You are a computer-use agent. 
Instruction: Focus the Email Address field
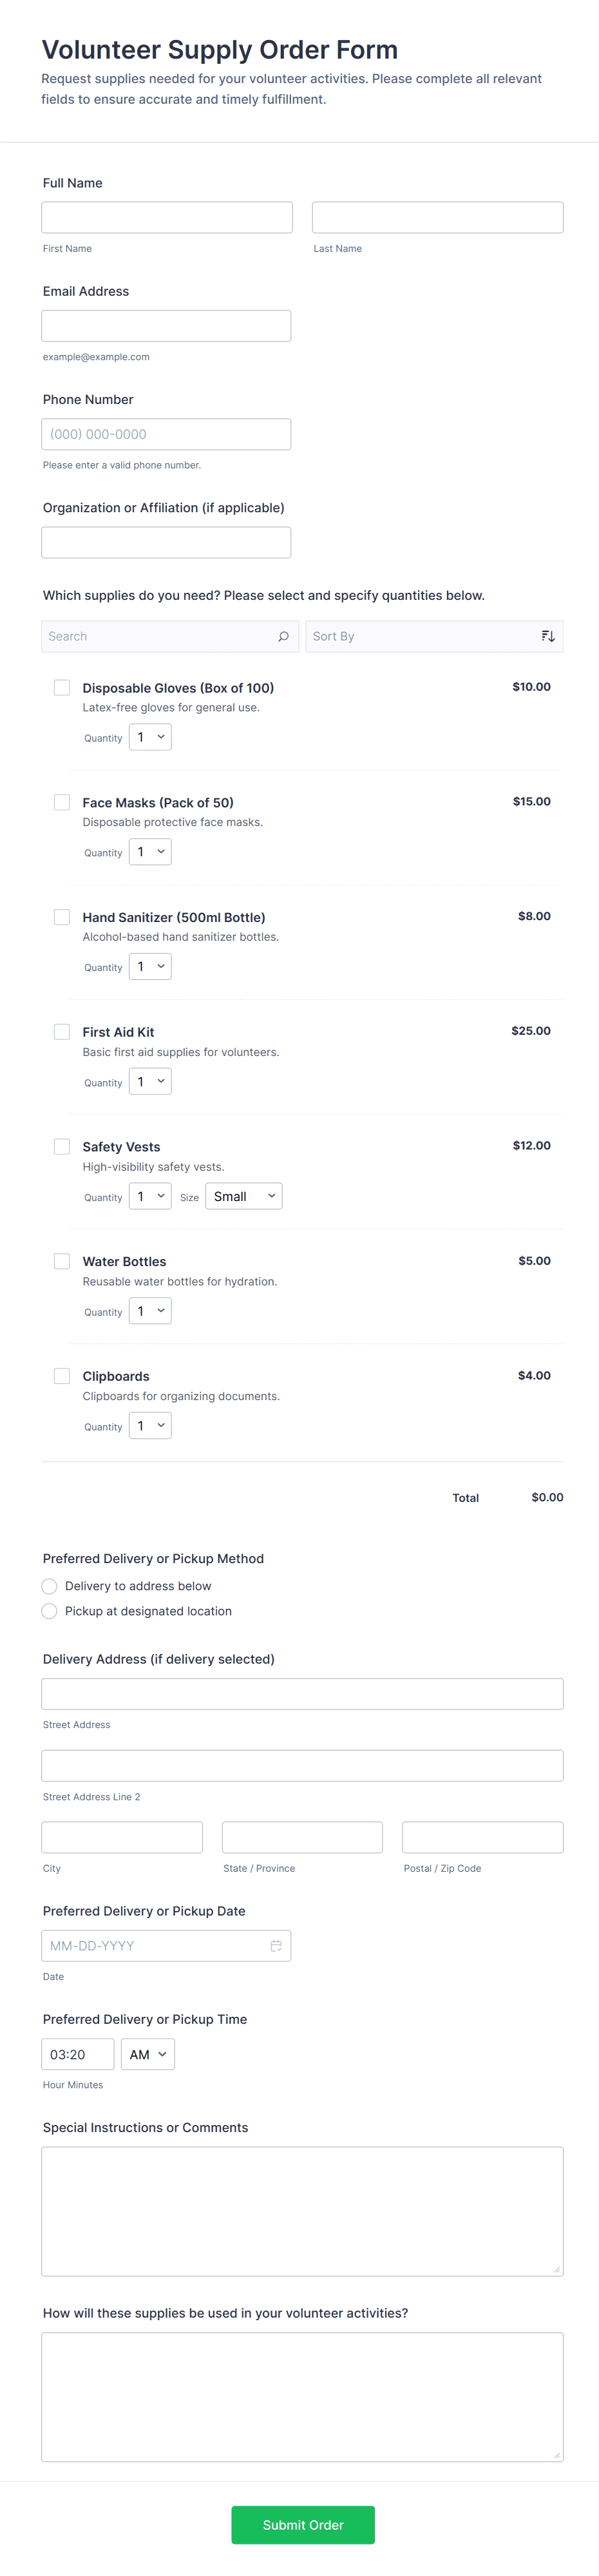pos(166,326)
